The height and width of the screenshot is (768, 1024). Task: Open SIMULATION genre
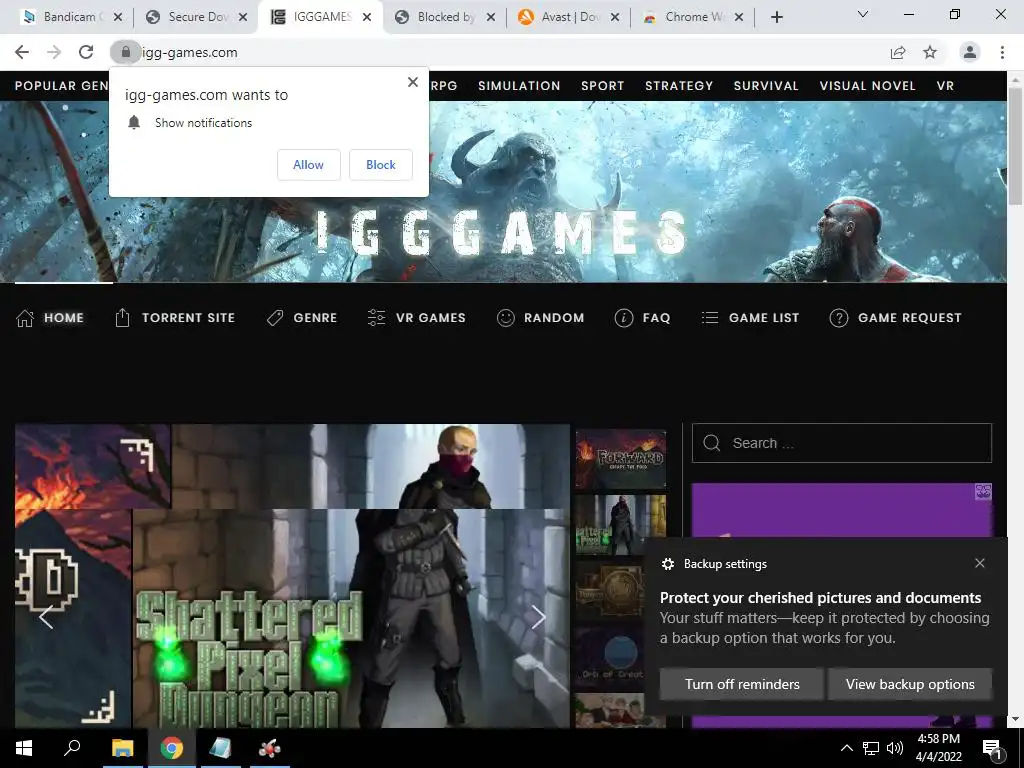point(519,86)
